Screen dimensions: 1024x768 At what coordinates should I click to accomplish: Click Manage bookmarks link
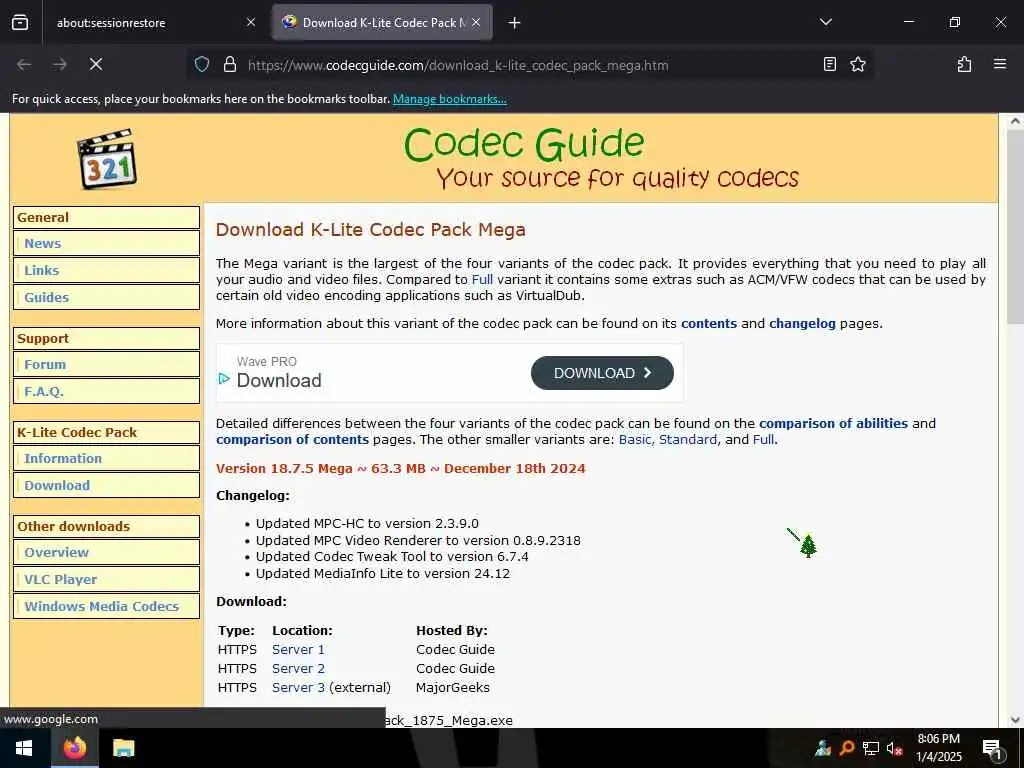coord(449,99)
